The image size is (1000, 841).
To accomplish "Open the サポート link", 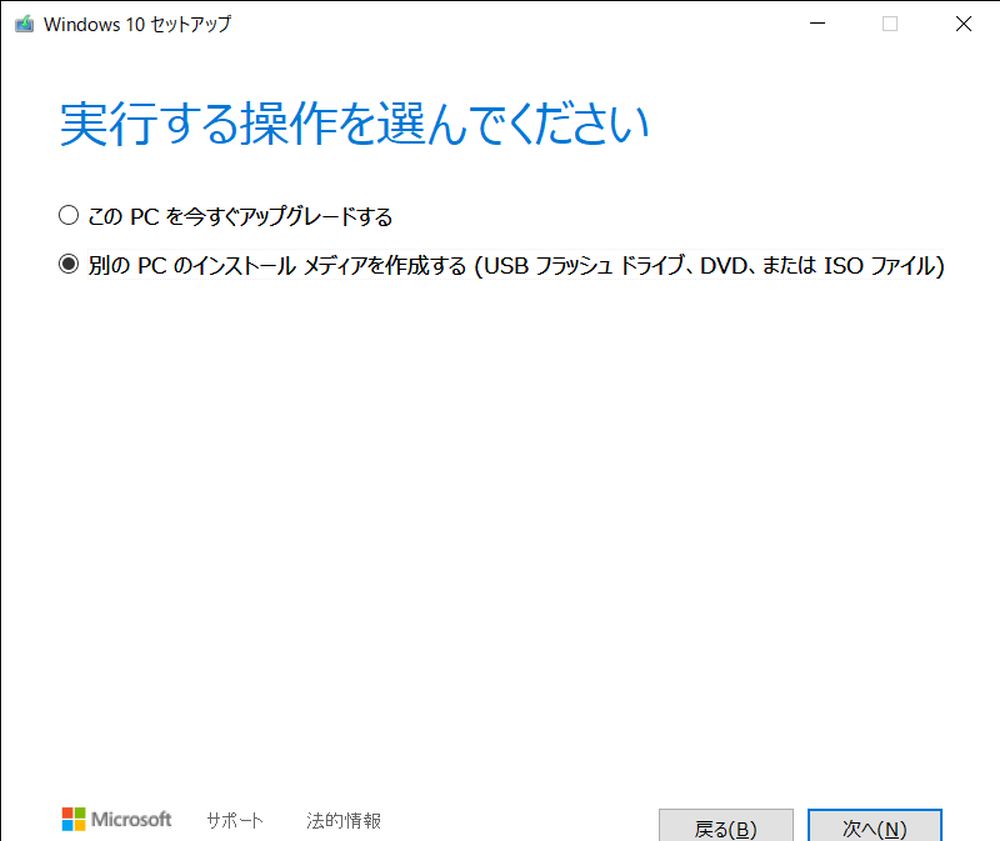I will click(233, 819).
